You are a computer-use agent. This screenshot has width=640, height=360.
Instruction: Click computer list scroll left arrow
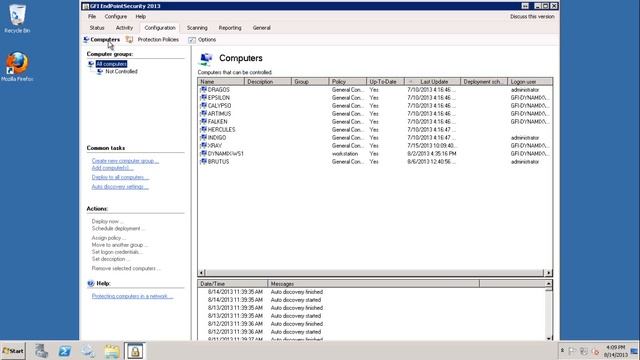point(201,273)
